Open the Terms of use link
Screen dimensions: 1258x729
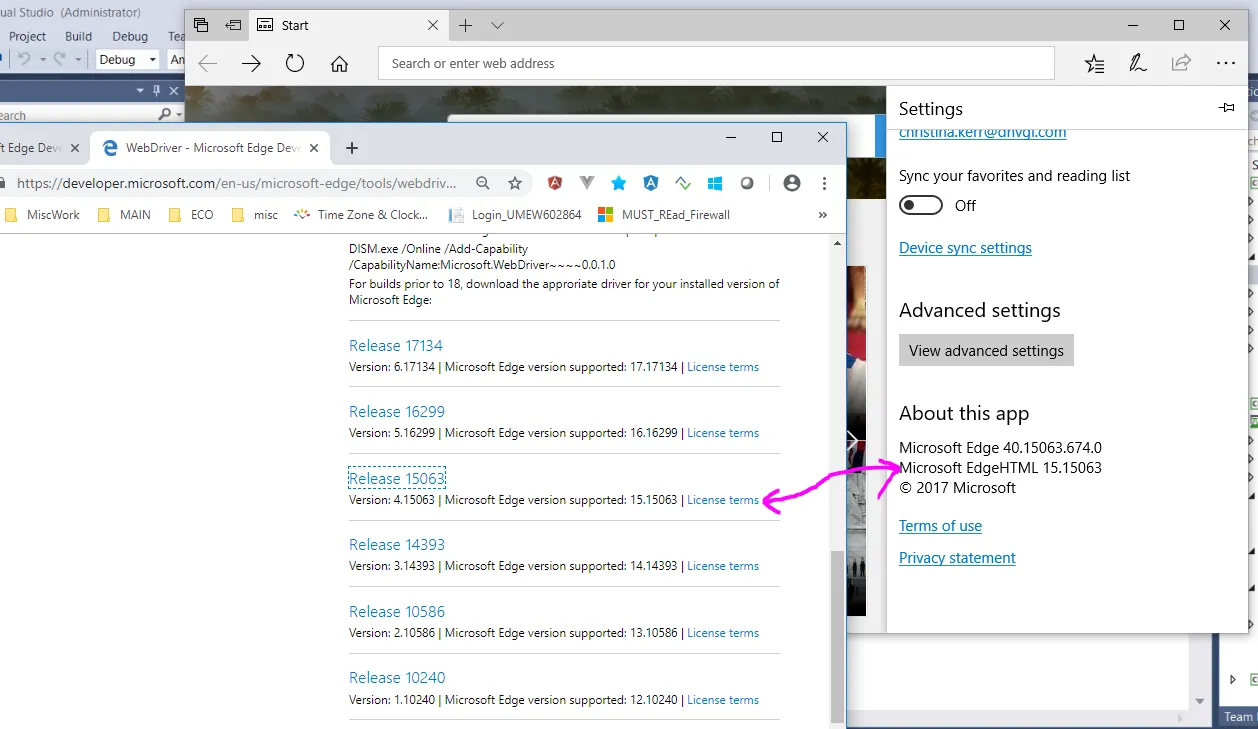click(x=940, y=526)
